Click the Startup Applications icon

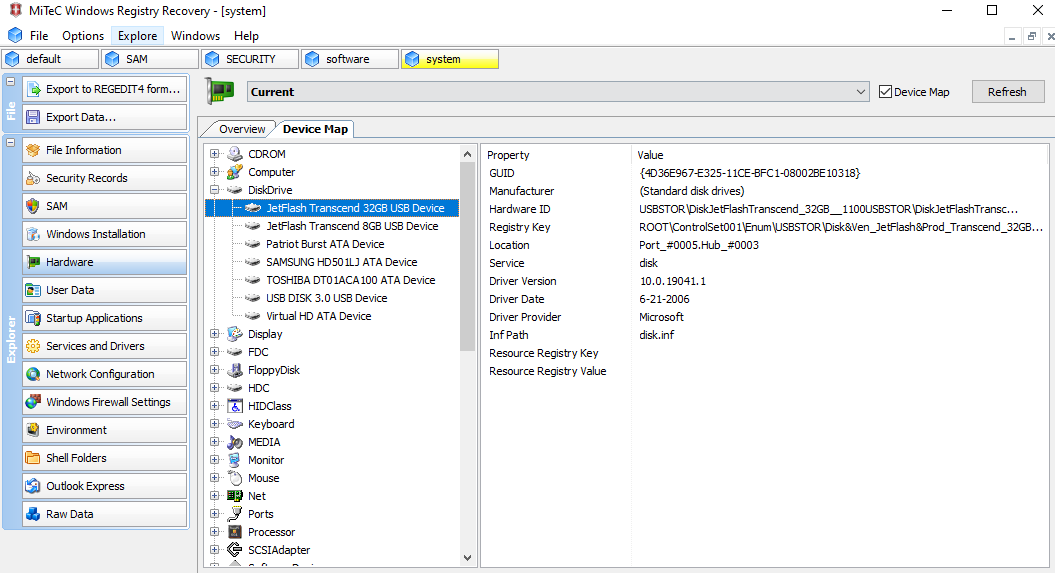32,318
